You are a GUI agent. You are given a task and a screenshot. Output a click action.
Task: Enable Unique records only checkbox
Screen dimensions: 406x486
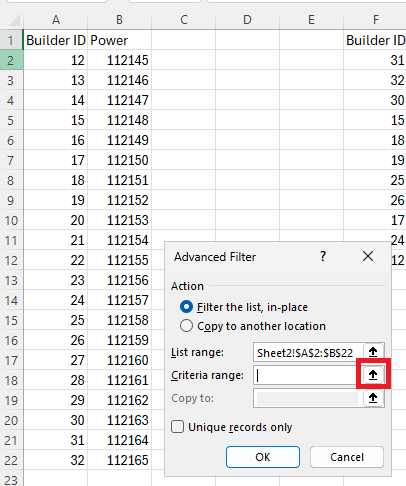click(177, 427)
